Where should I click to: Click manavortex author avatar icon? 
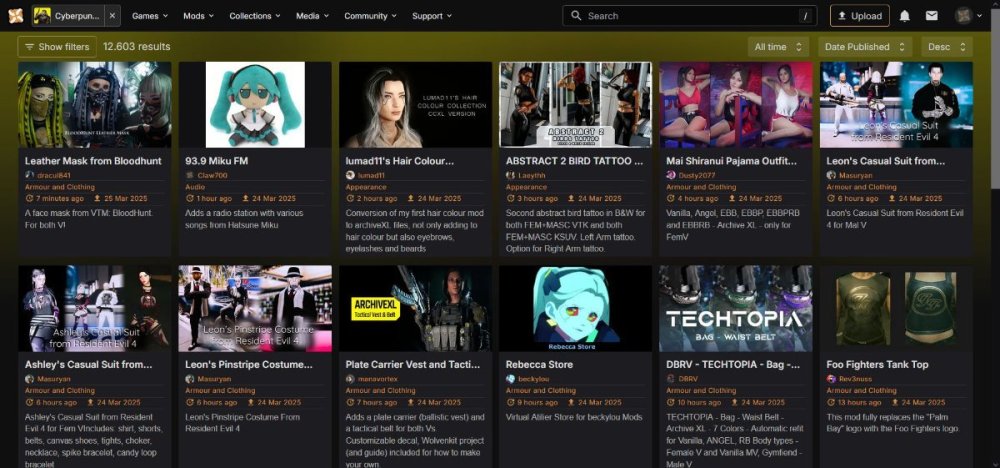(349, 379)
